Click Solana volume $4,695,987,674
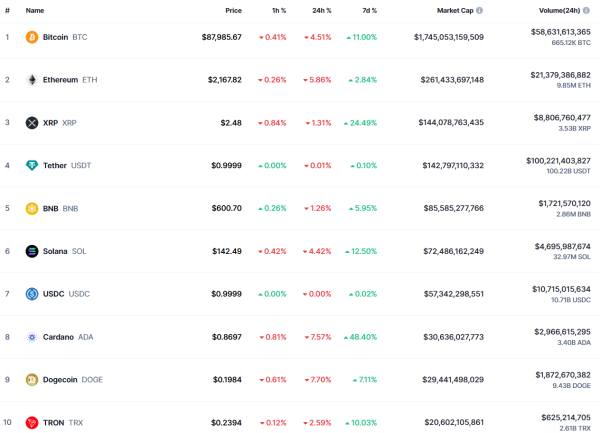The image size is (600, 433). point(562,246)
